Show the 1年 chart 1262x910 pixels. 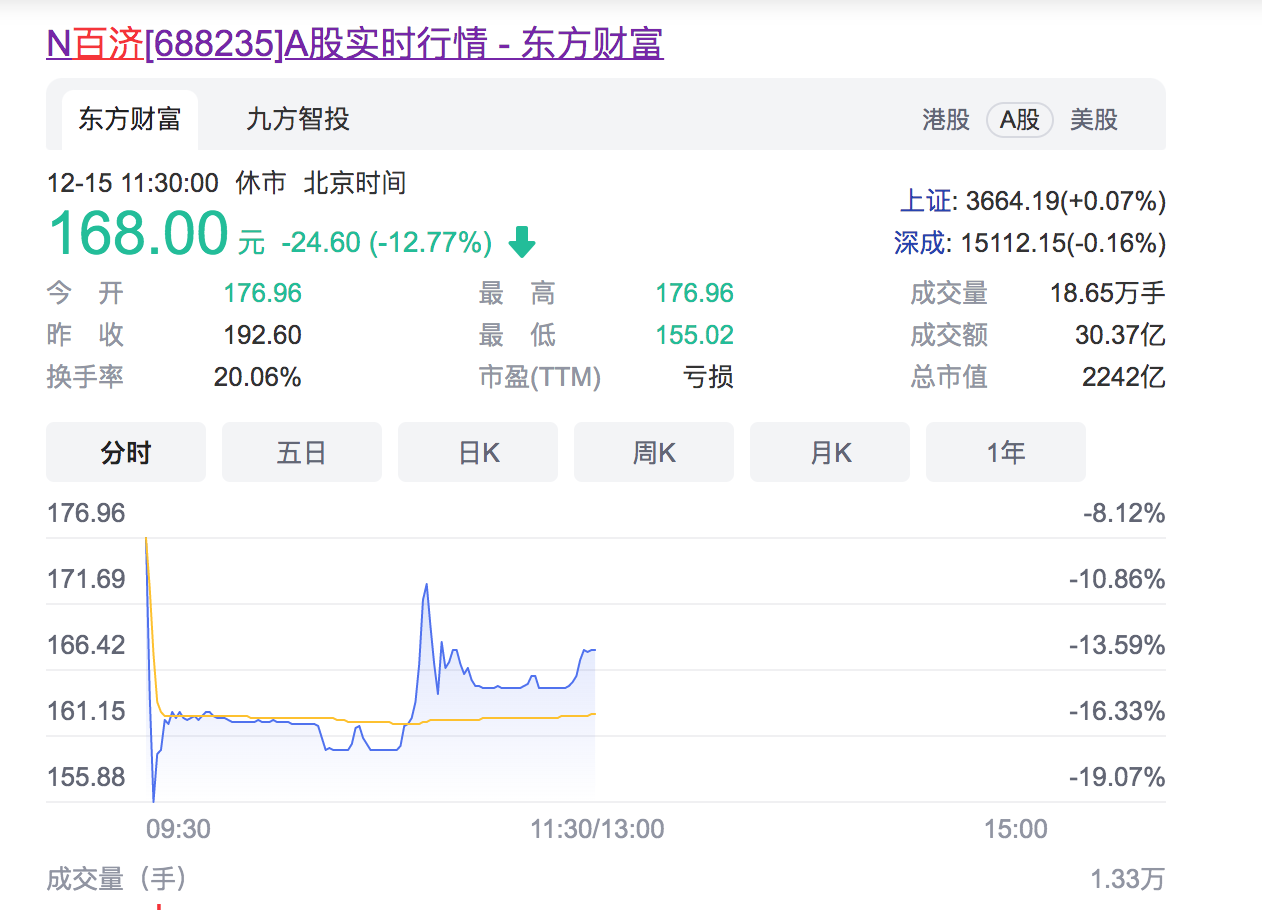click(x=1006, y=453)
